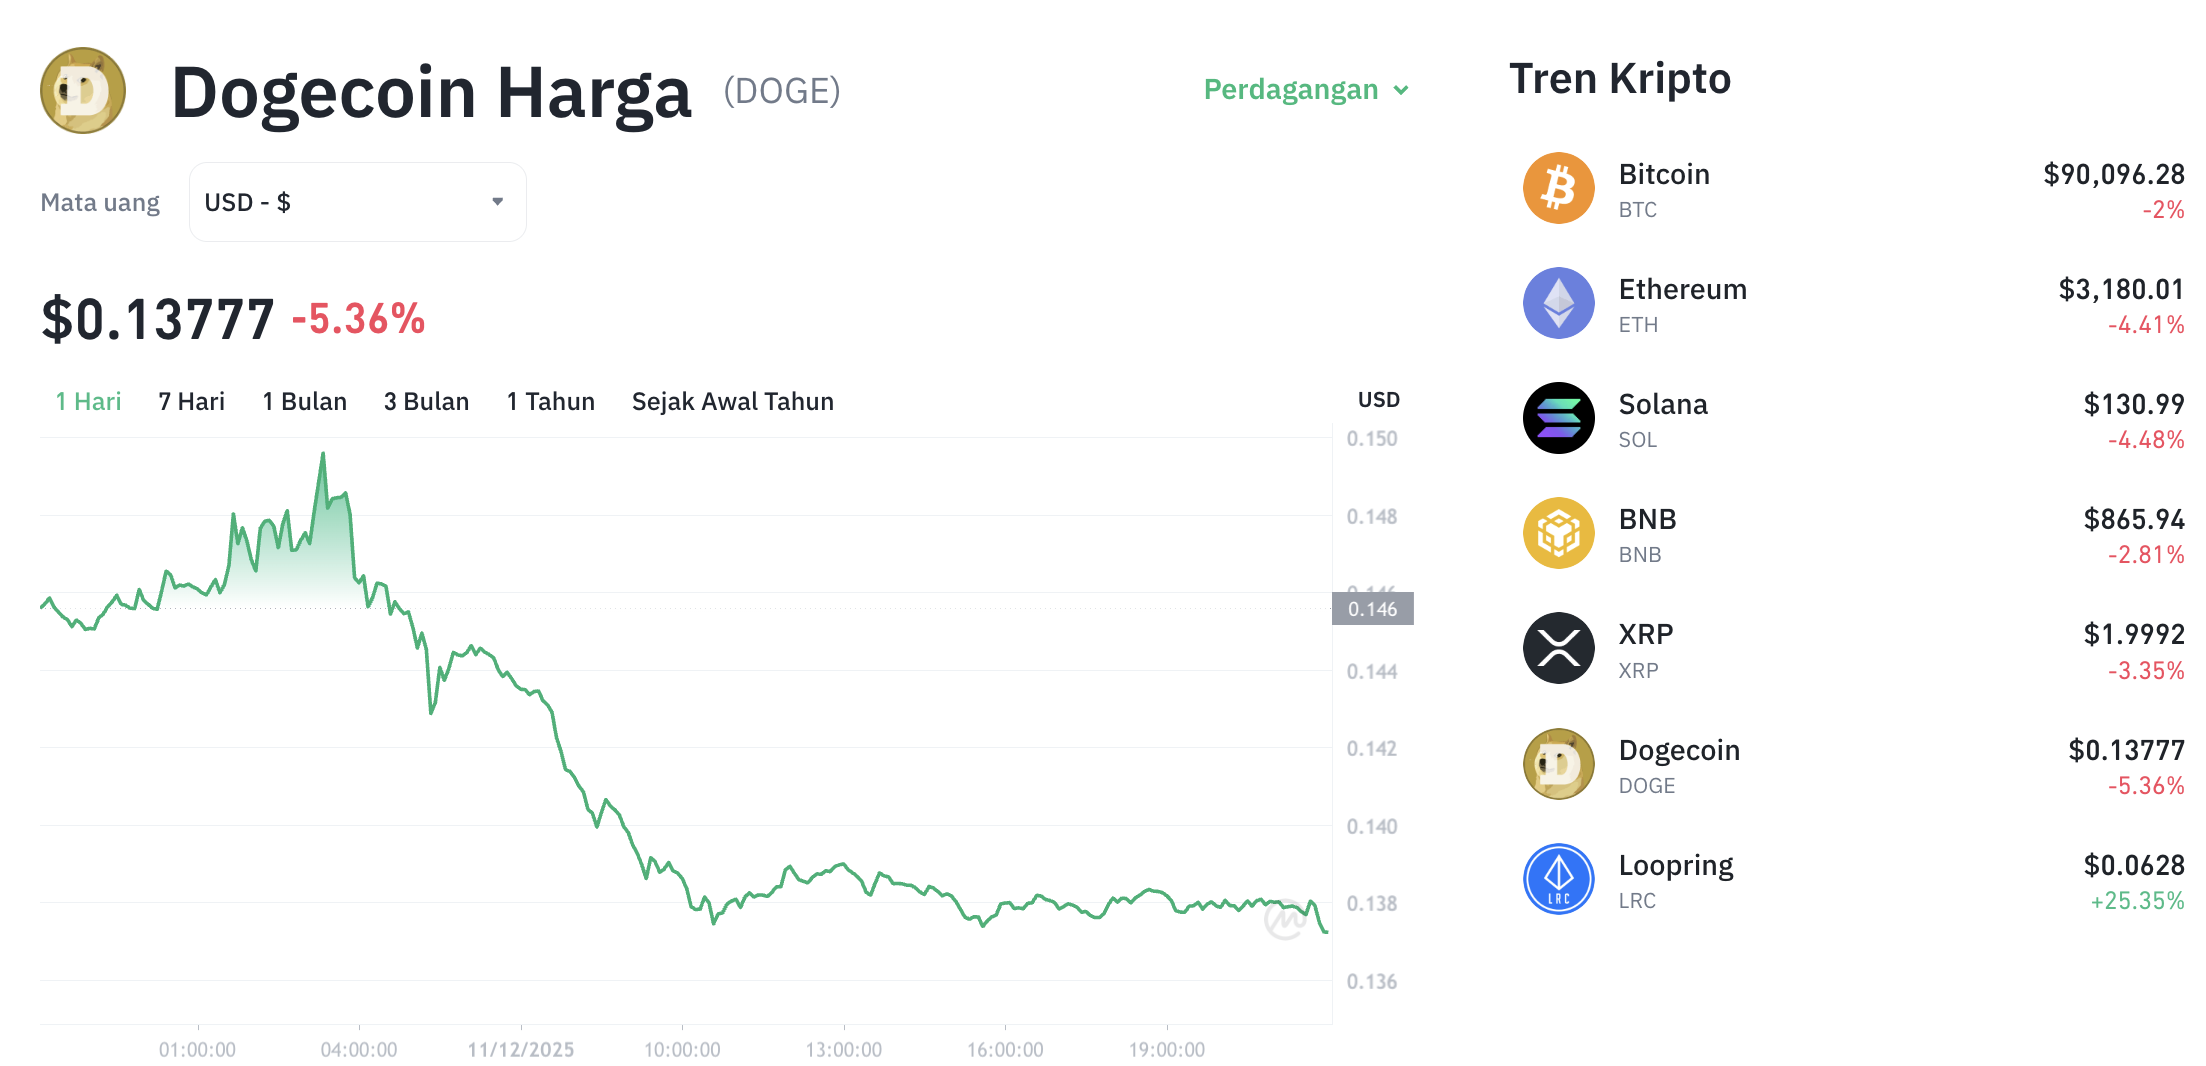This screenshot has width=2206, height=1066.
Task: Choose Sejak Awal Tahun chart range
Action: [732, 401]
